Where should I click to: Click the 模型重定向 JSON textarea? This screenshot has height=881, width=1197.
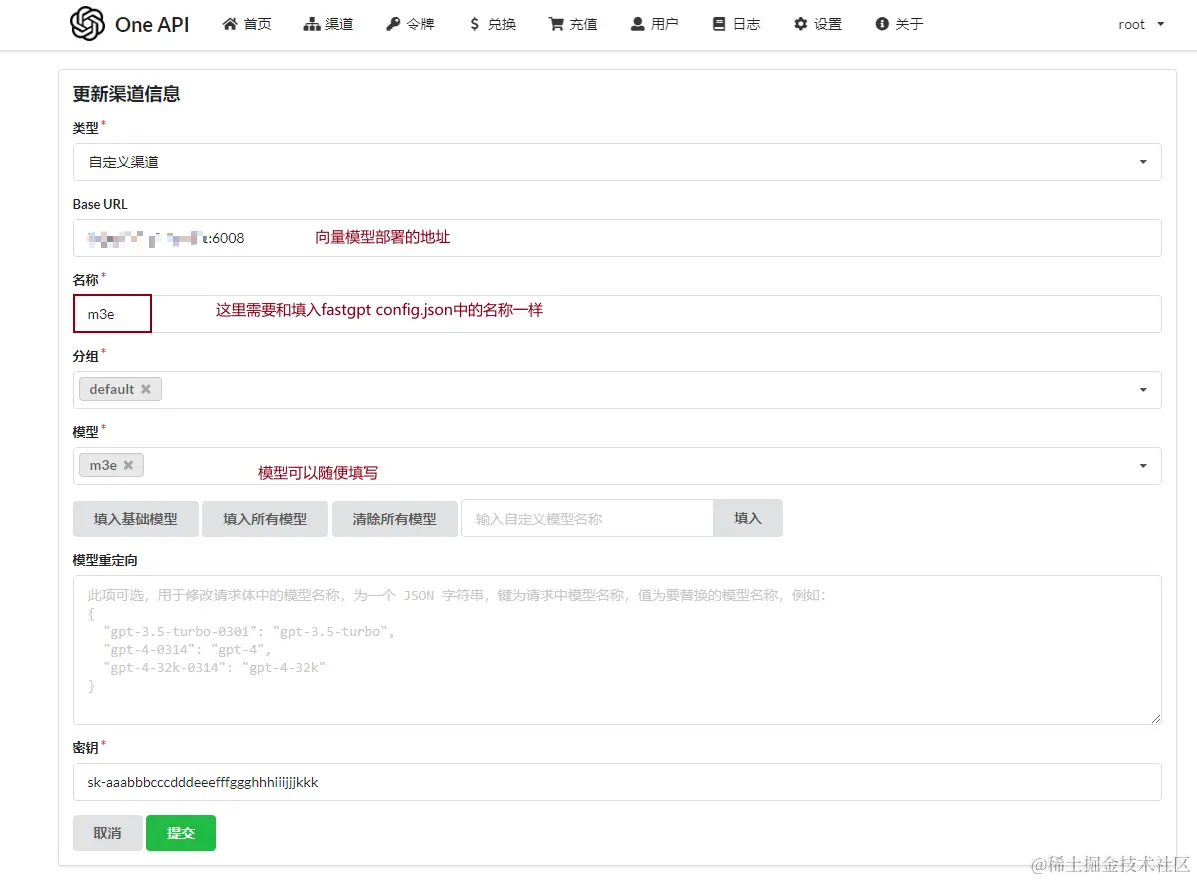(x=617, y=650)
